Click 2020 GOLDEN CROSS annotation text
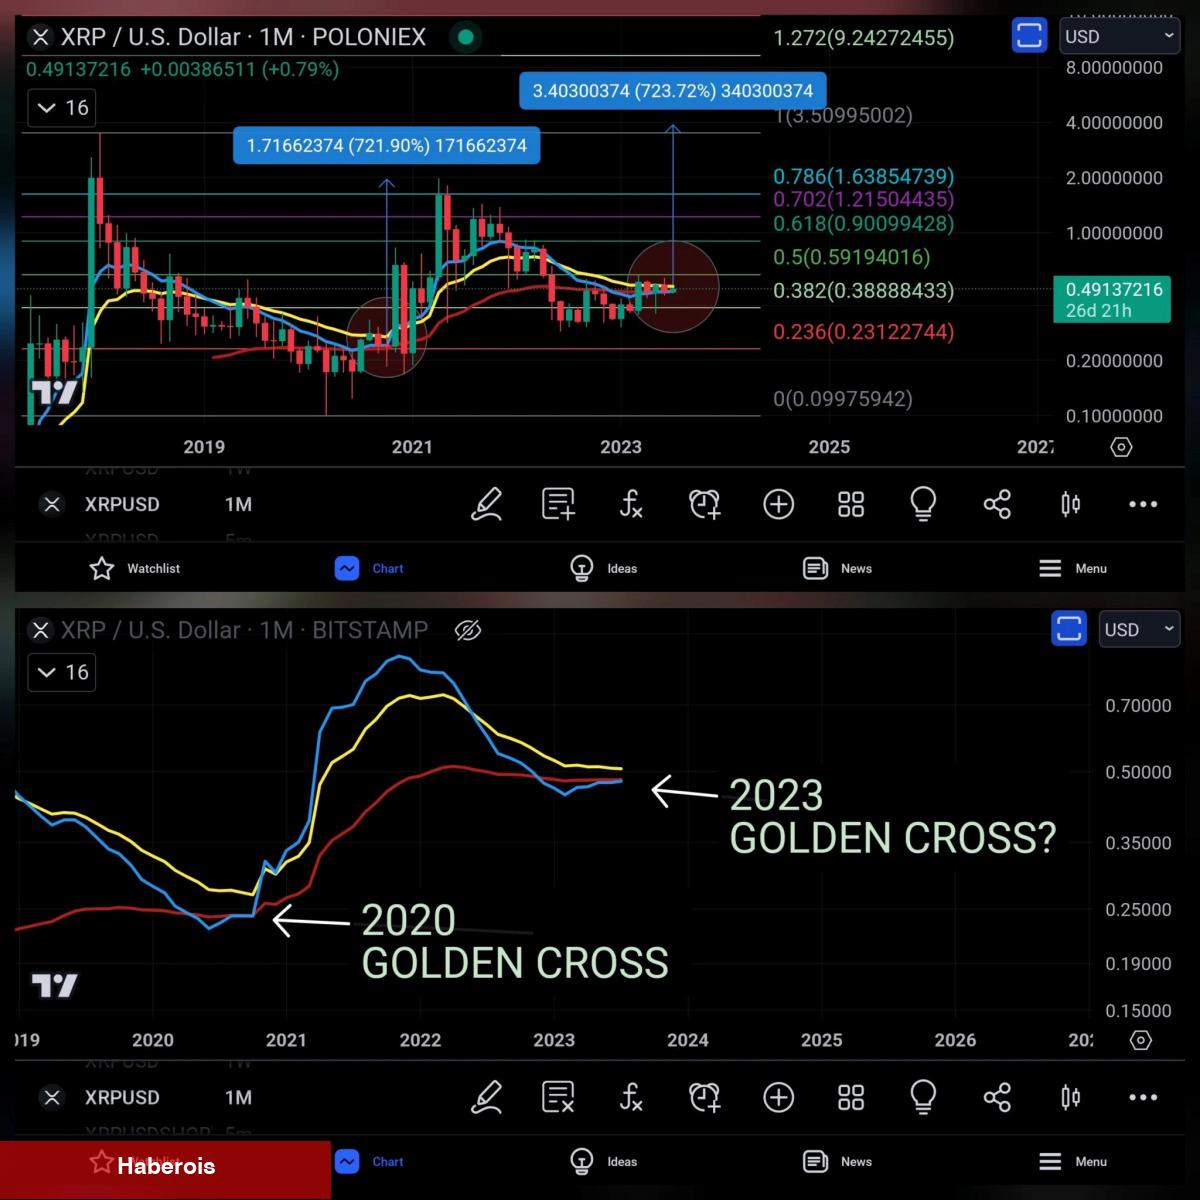 514,942
